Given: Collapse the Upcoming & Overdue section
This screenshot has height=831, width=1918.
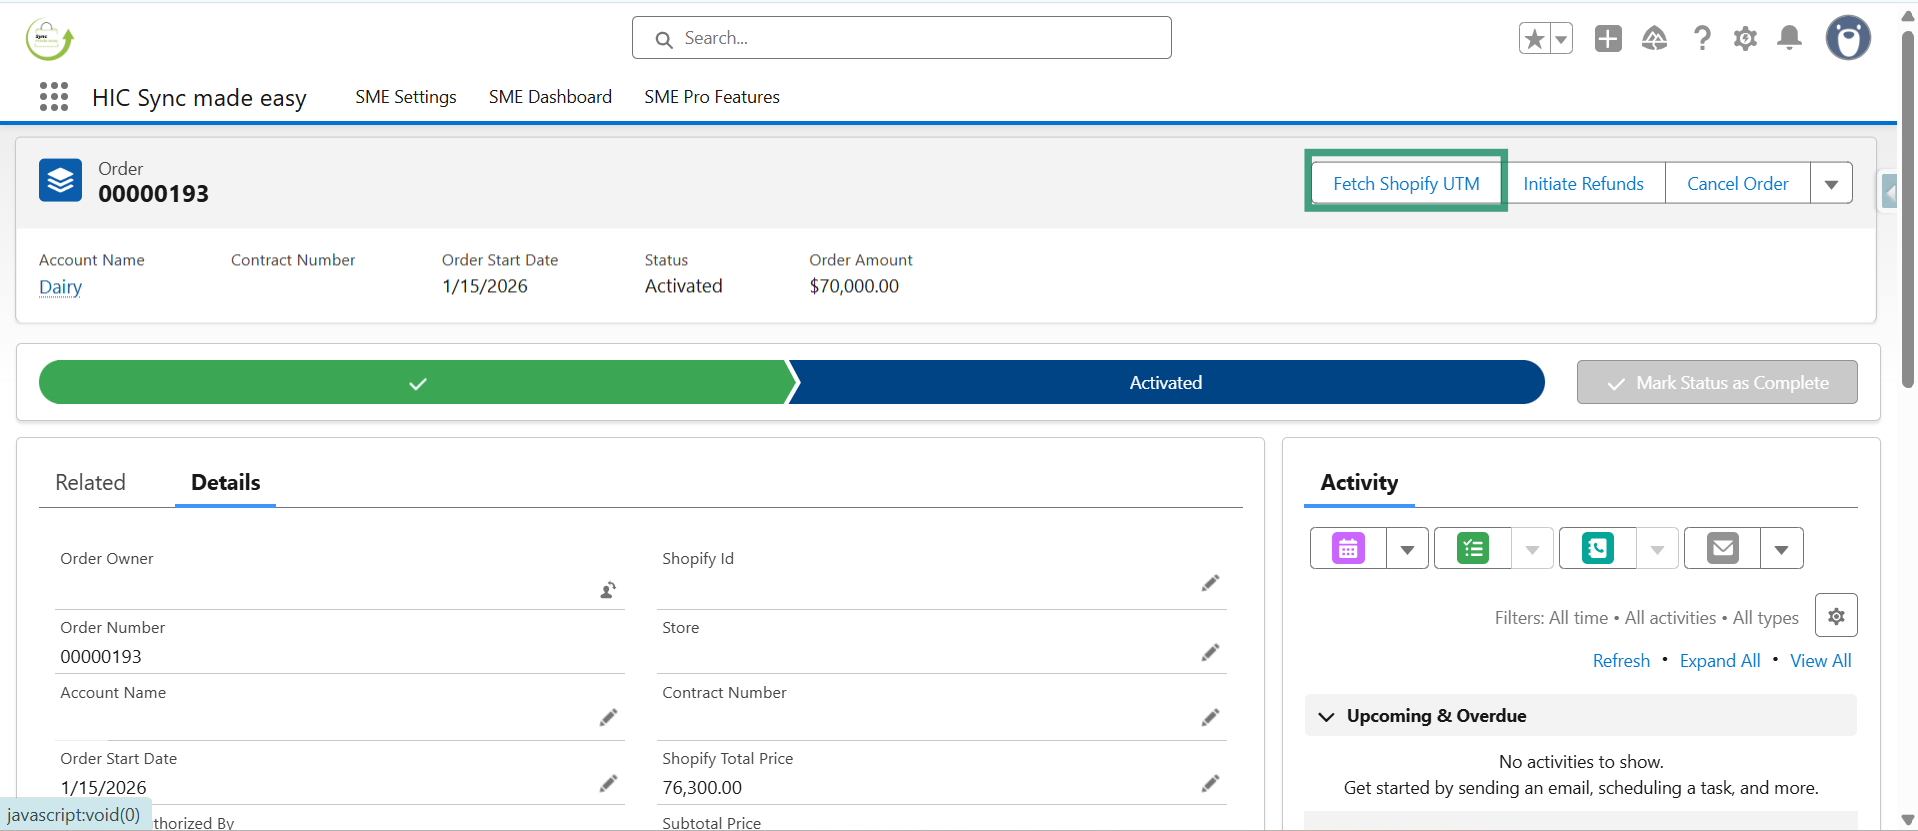Looking at the screenshot, I should click(x=1327, y=716).
